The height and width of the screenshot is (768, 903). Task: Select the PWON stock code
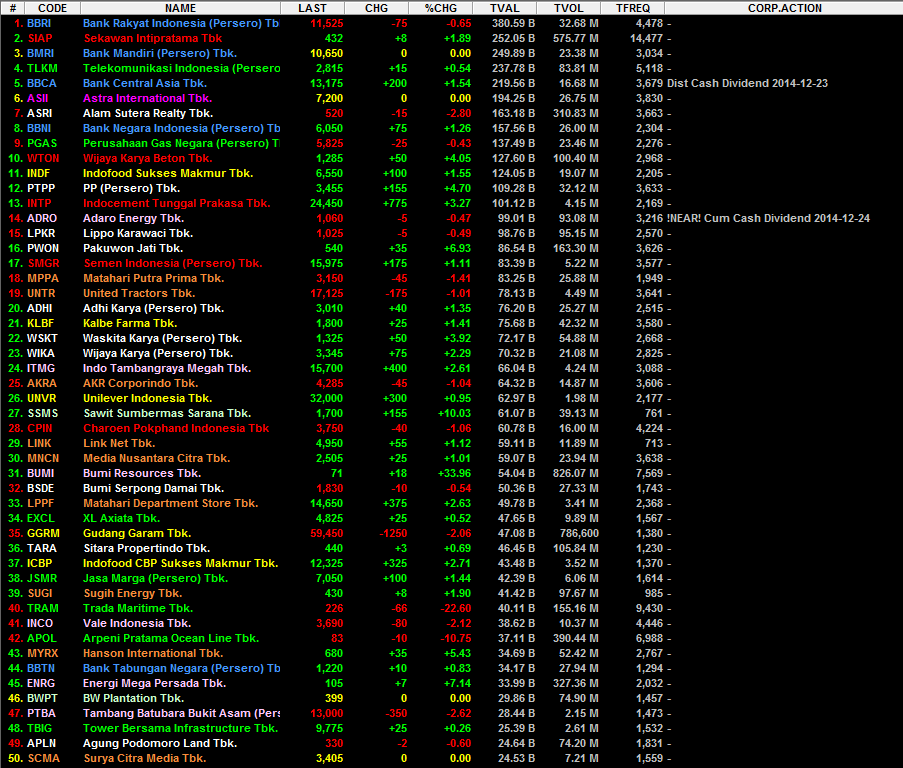pos(43,248)
